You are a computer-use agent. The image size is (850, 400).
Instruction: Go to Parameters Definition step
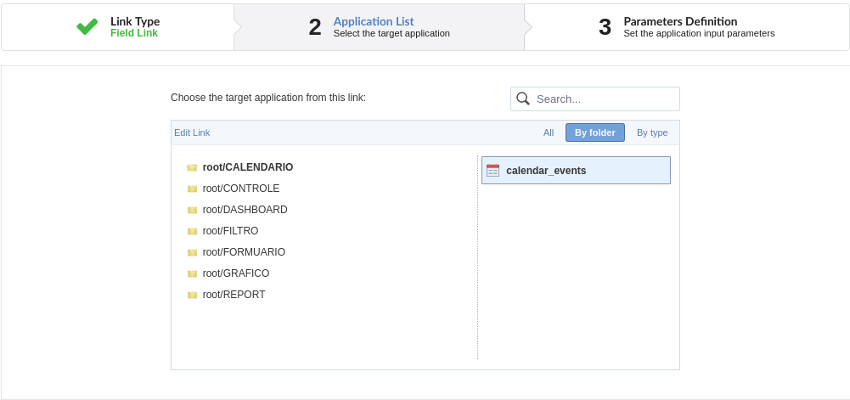(x=686, y=27)
